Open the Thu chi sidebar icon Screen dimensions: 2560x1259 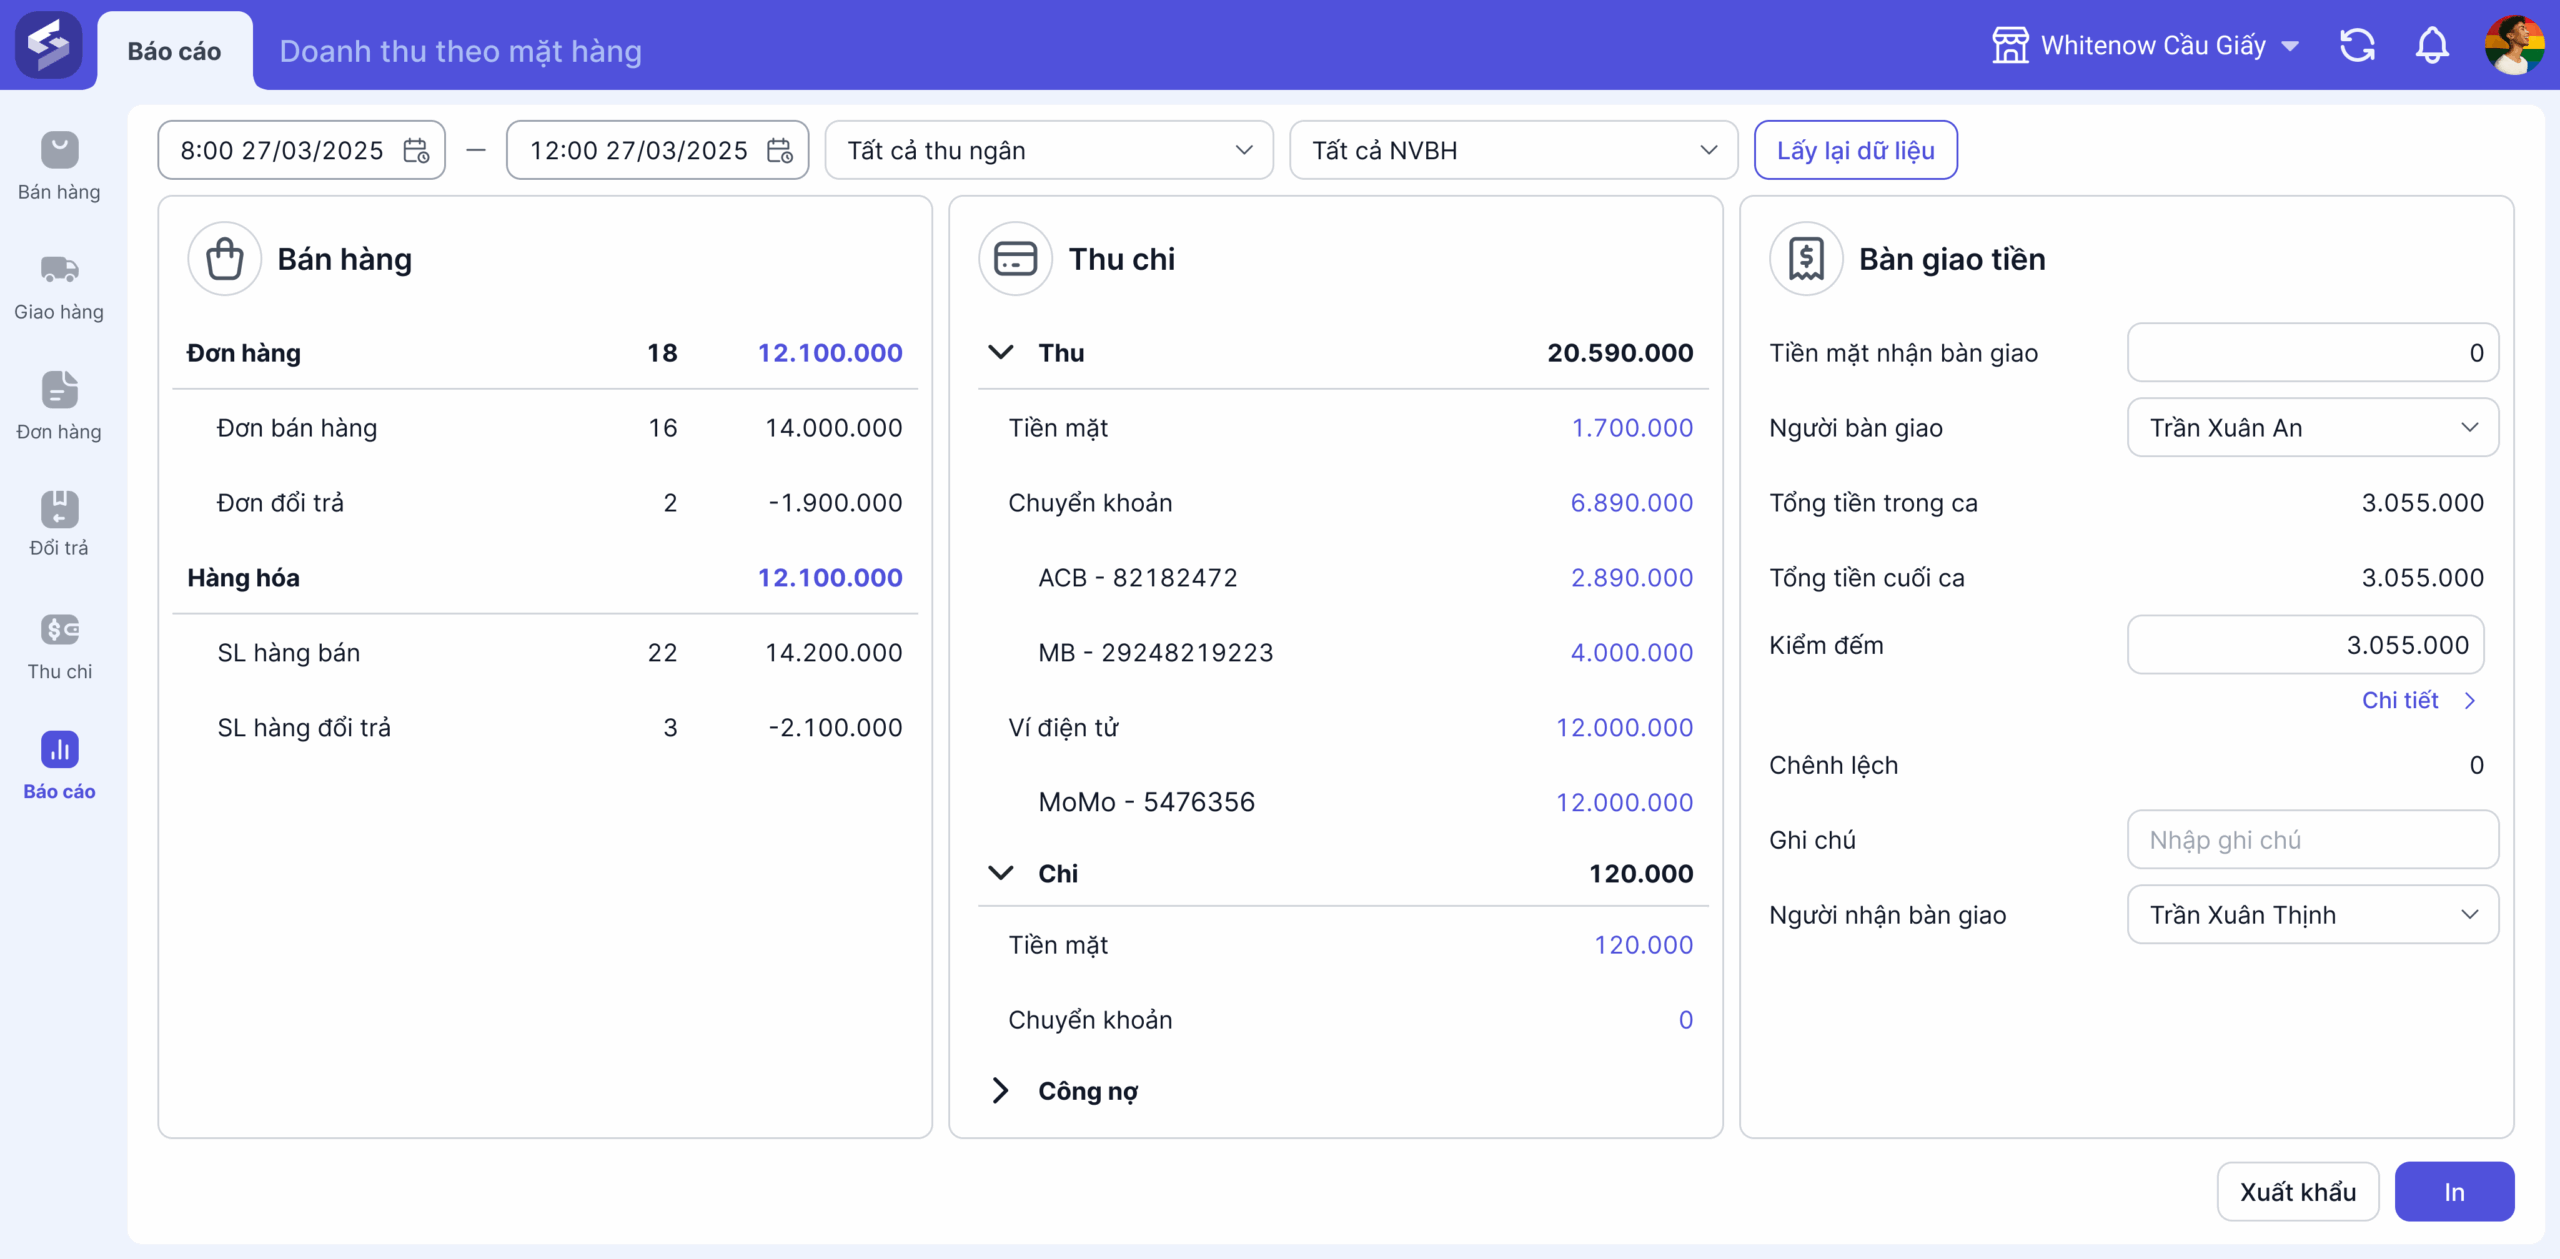click(59, 630)
